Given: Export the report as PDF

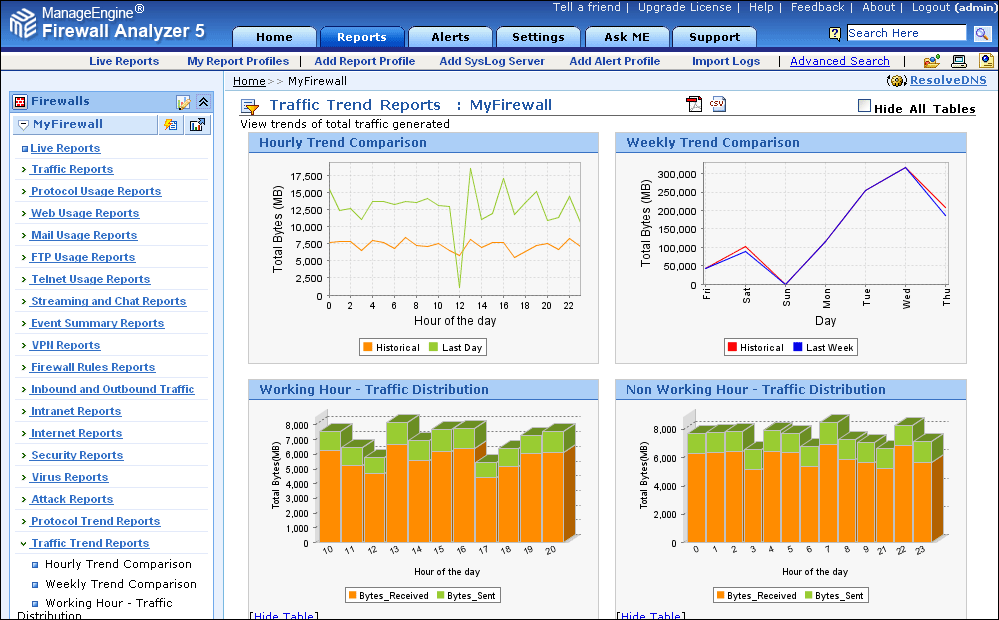Looking at the screenshot, I should coord(694,105).
